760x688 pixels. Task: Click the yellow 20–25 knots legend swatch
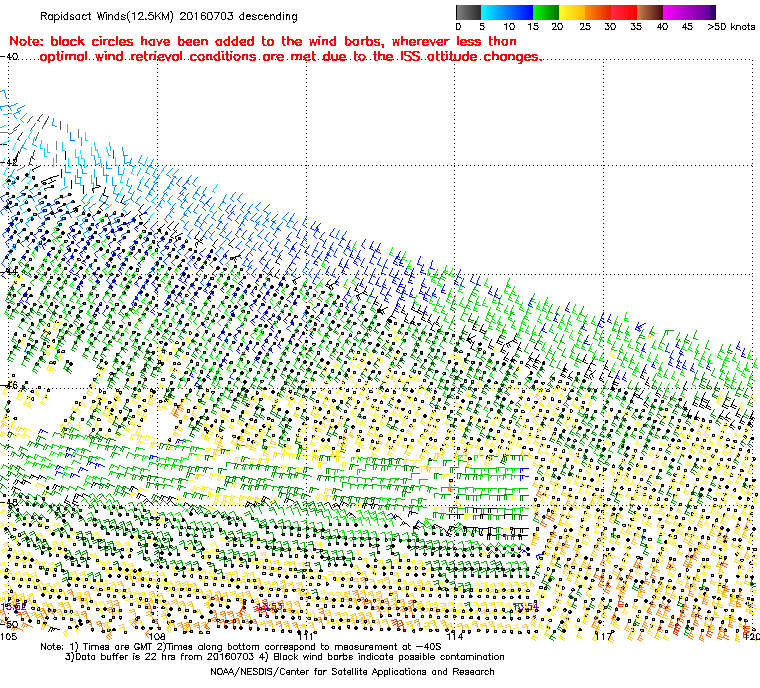tap(572, 12)
